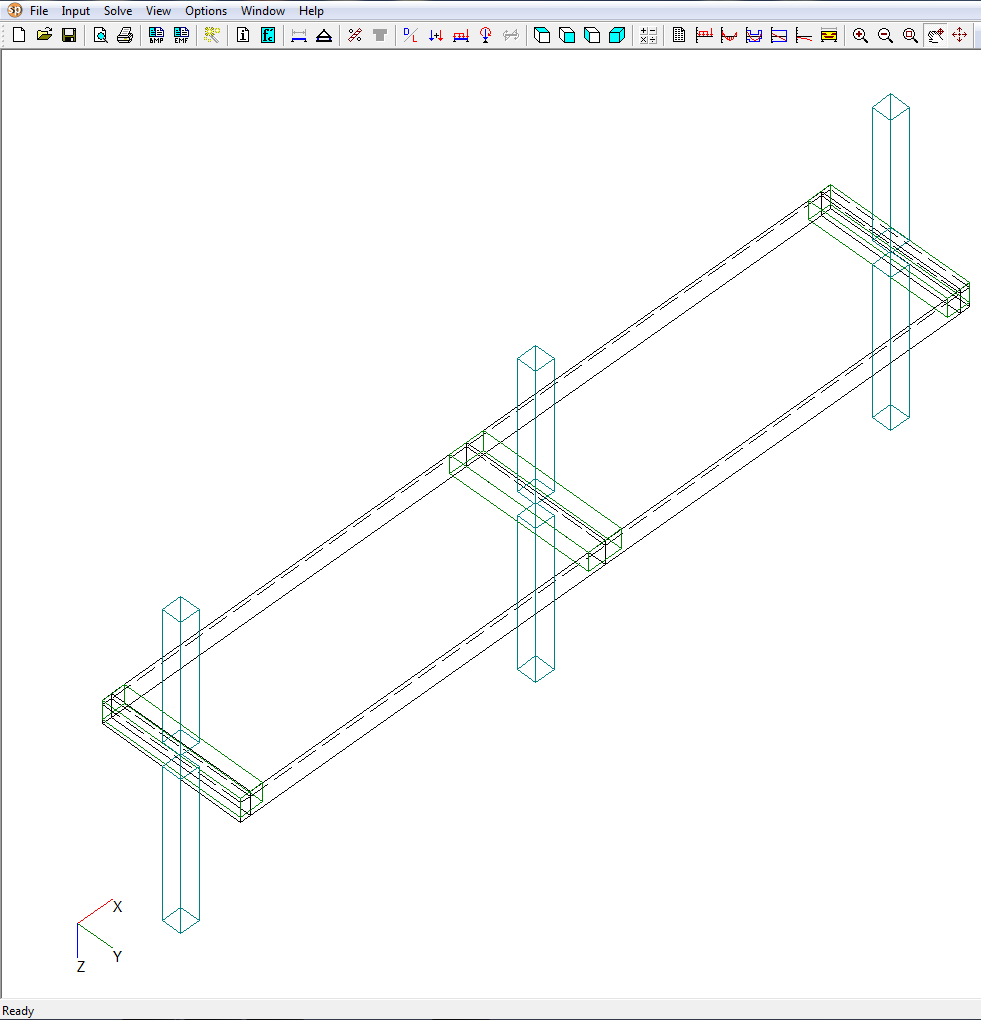Open print preview from the toolbar

(x=100, y=36)
